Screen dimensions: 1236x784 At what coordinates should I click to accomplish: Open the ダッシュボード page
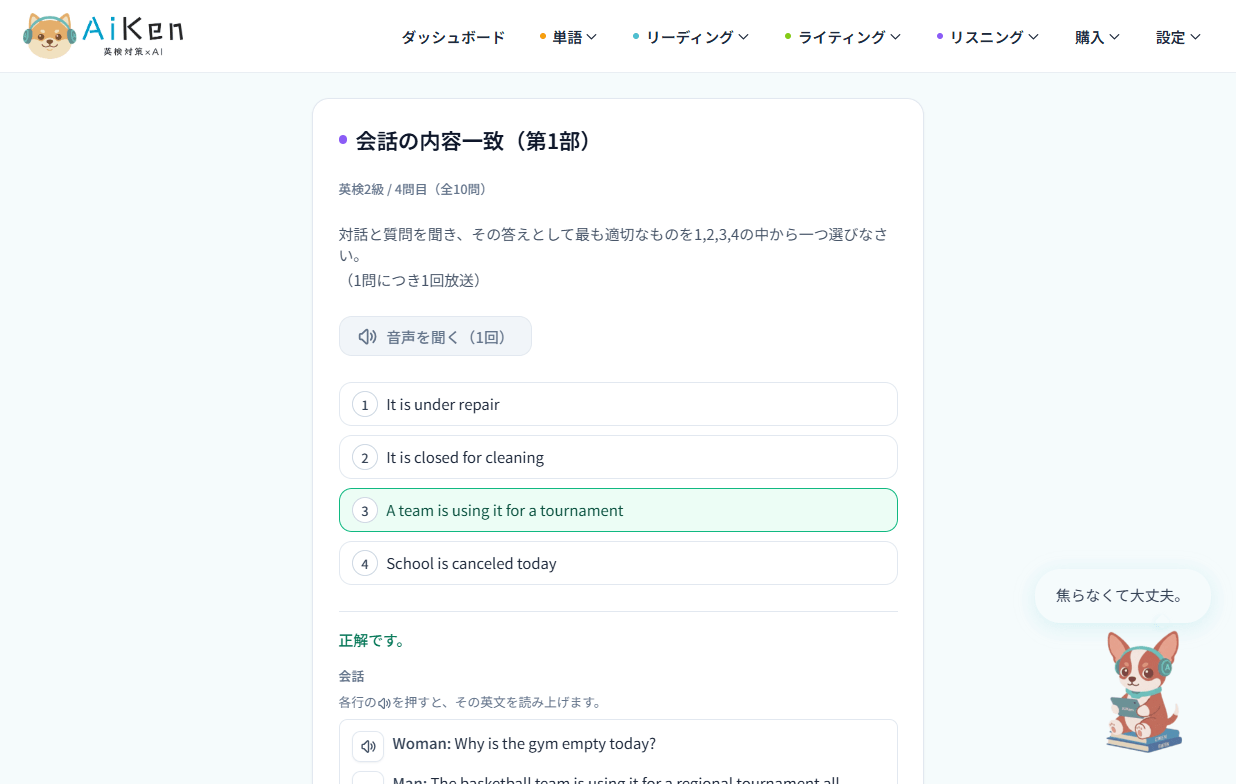[x=453, y=37]
